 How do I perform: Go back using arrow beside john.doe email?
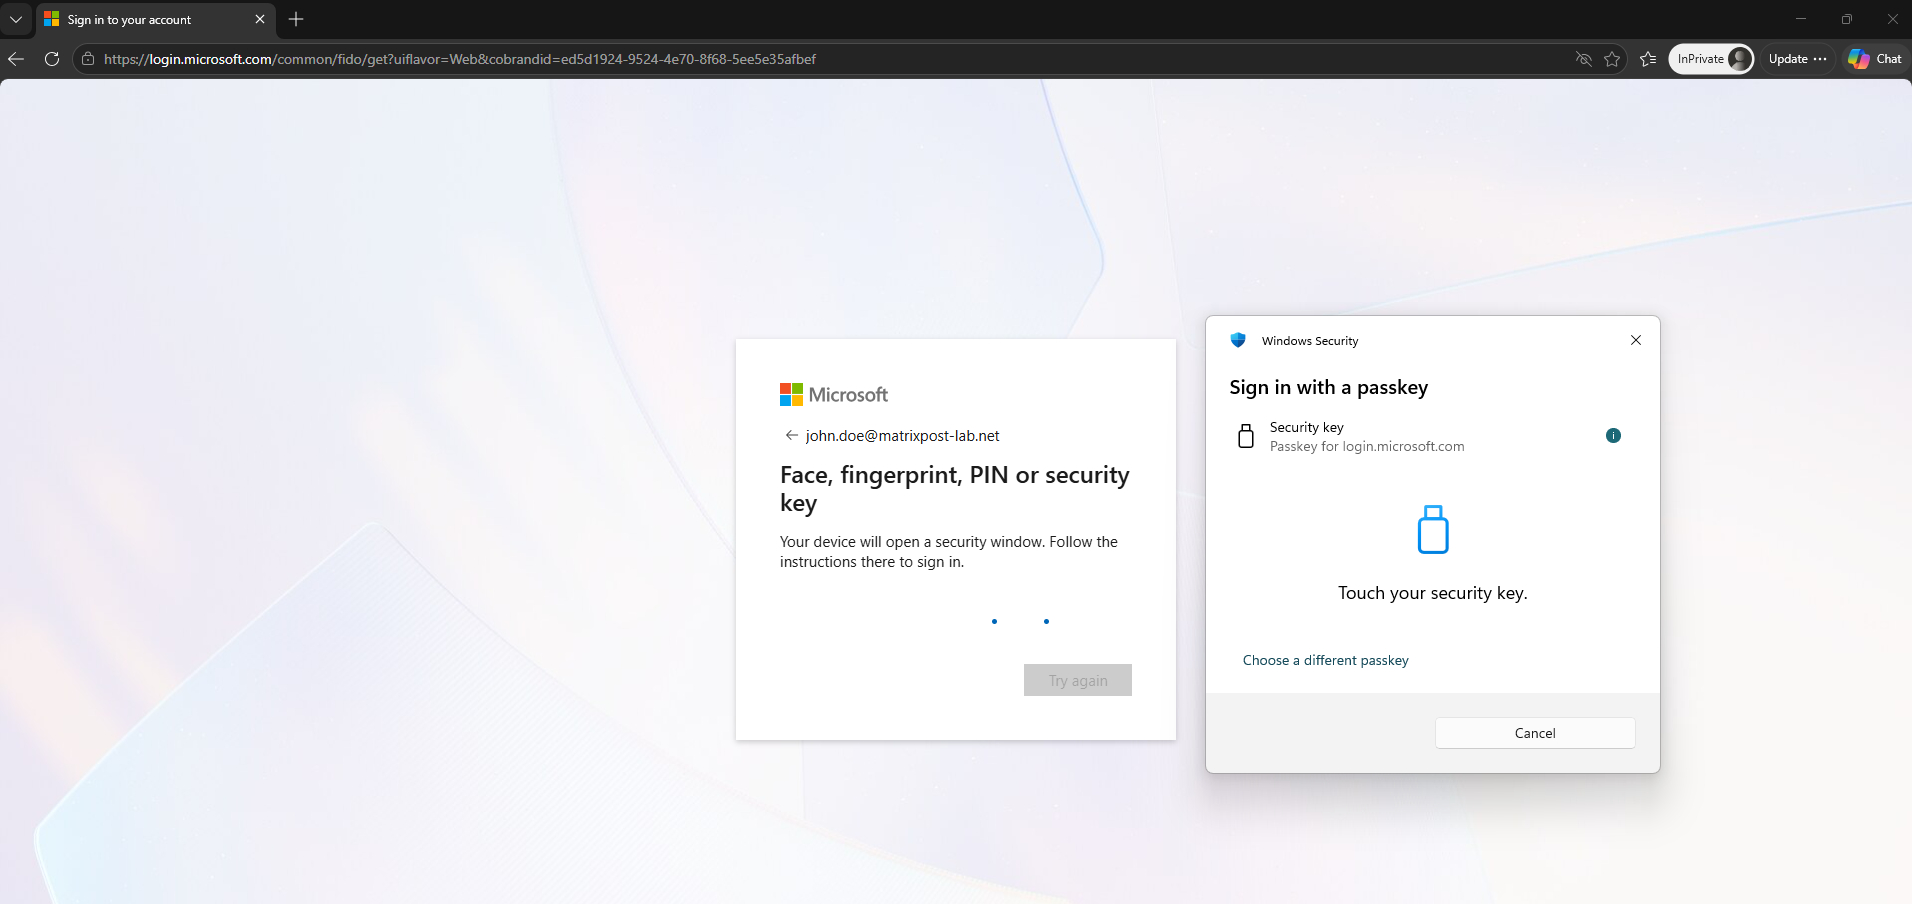point(792,435)
